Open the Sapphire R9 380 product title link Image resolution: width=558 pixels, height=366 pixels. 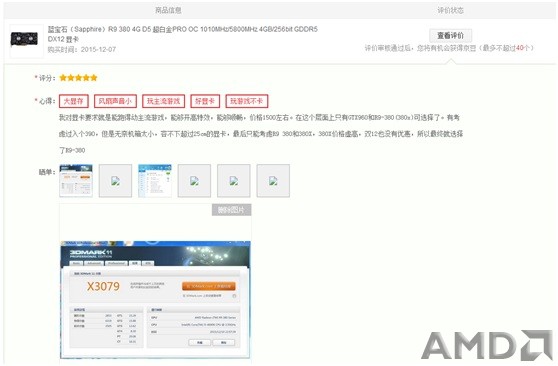tap(183, 34)
